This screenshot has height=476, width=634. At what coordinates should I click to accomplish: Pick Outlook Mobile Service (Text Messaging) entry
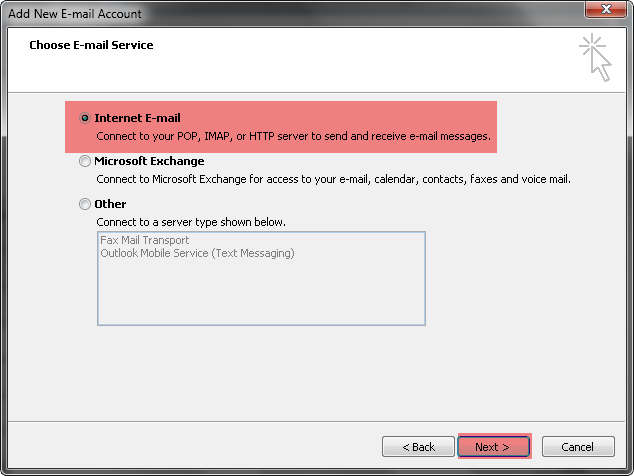tap(197, 253)
